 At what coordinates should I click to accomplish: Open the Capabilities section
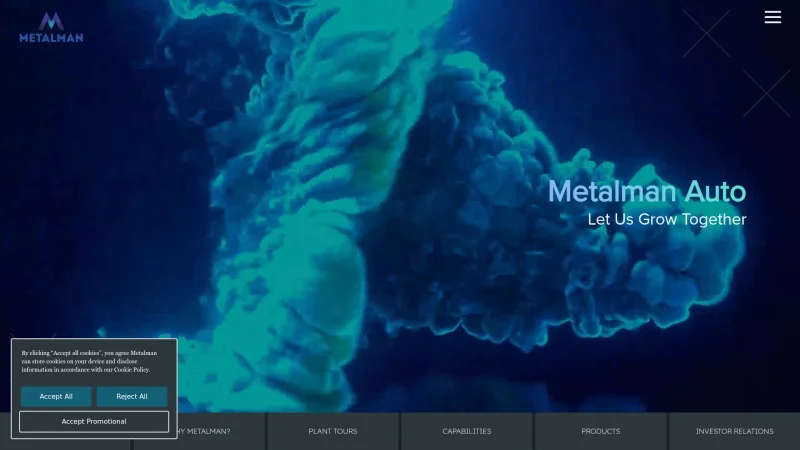[x=467, y=431]
